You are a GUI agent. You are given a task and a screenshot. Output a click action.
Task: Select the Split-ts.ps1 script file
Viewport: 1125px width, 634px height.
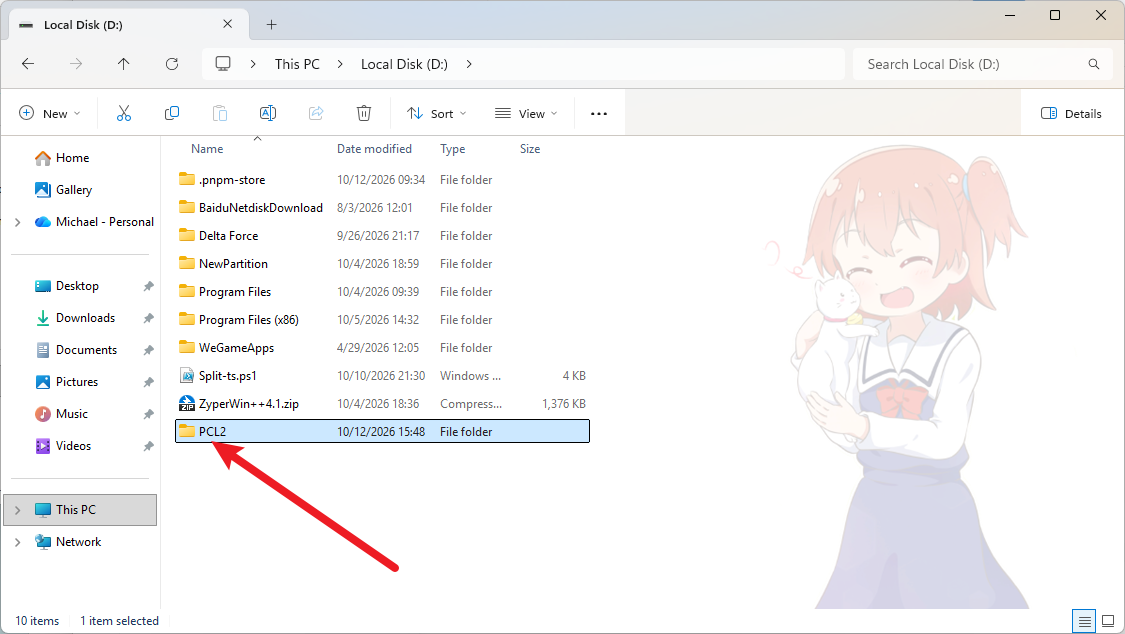pos(382,376)
